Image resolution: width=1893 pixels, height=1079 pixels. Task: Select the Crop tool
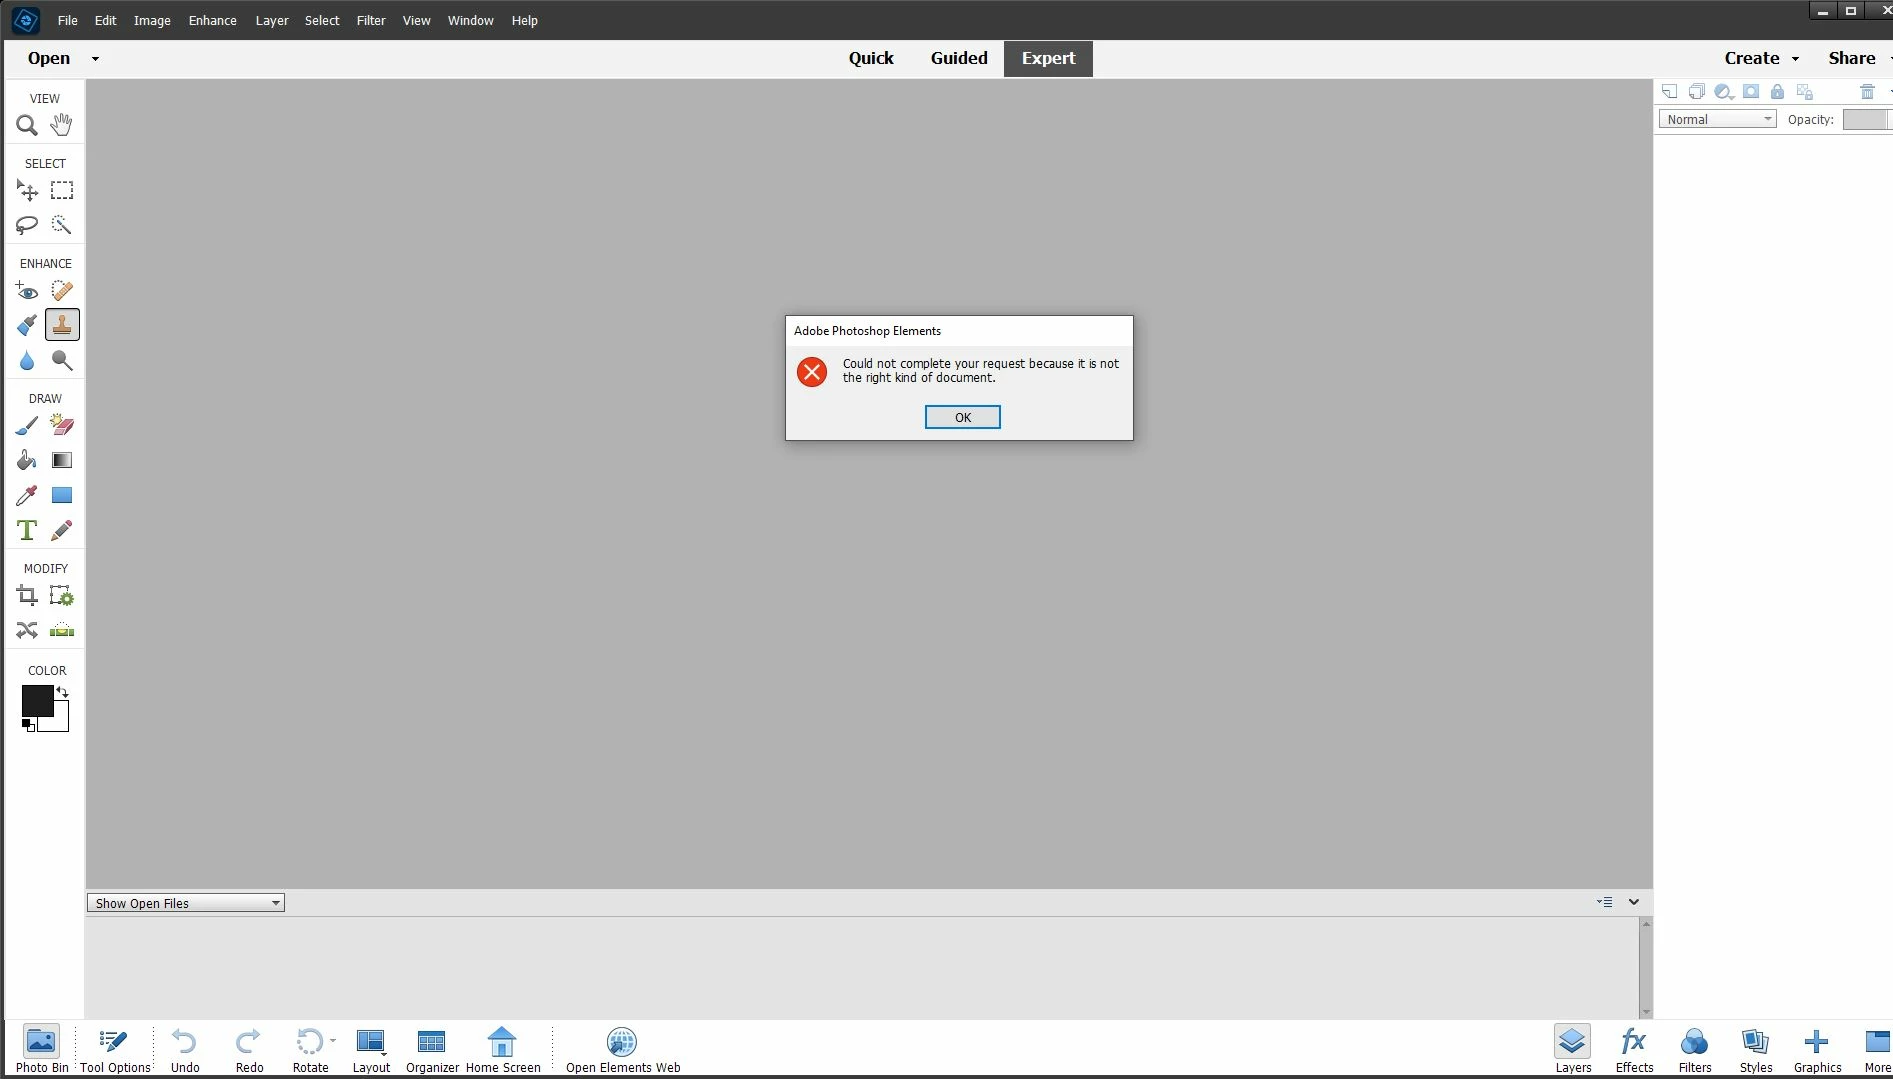click(x=27, y=596)
